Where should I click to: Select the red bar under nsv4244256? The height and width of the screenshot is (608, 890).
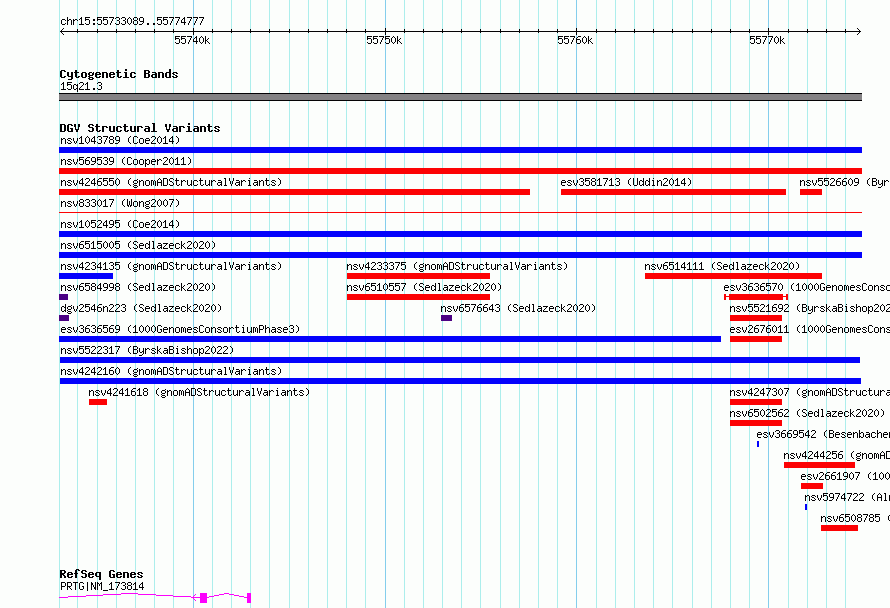(819, 465)
